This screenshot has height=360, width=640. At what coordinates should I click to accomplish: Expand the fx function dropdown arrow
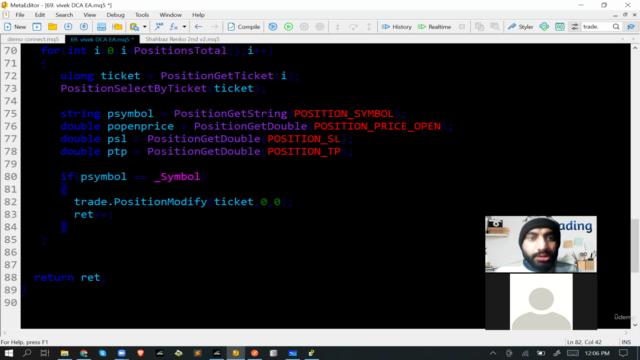184,27
